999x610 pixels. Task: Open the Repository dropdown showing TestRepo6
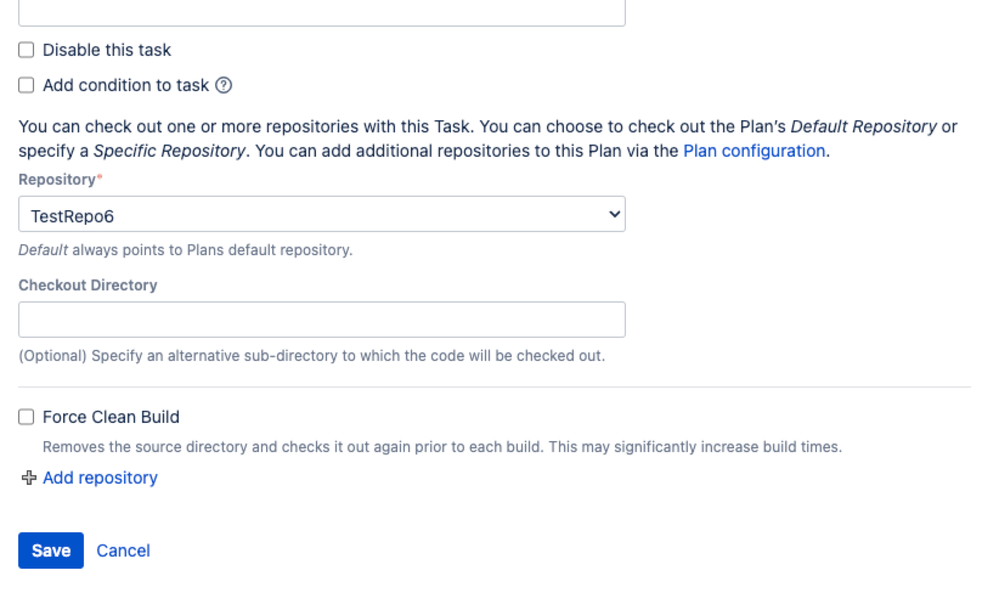(322, 214)
